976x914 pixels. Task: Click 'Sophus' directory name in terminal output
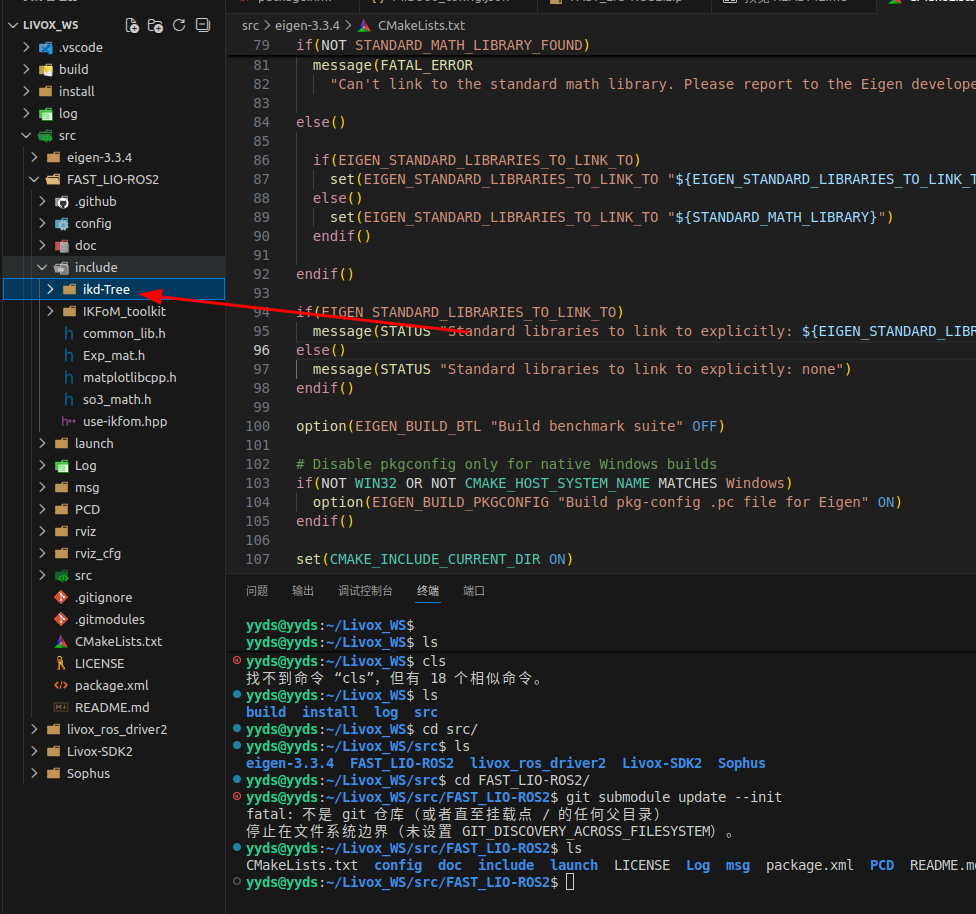pyautogui.click(x=741, y=763)
